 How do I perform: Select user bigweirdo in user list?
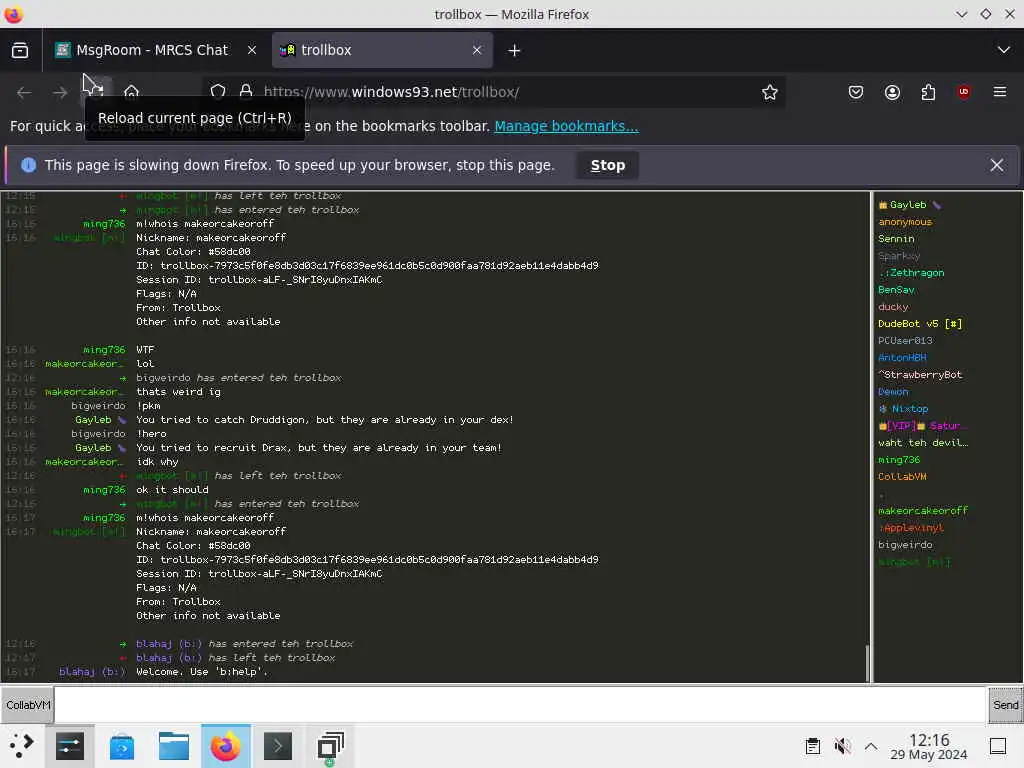pos(905,545)
